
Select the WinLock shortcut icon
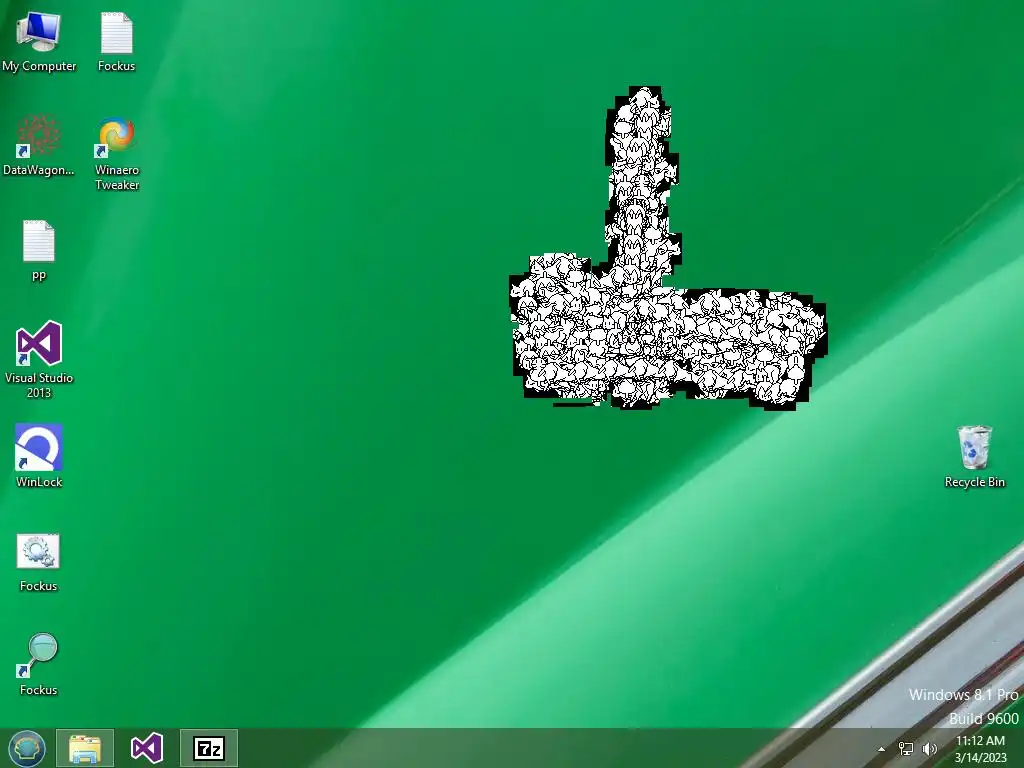(x=39, y=455)
